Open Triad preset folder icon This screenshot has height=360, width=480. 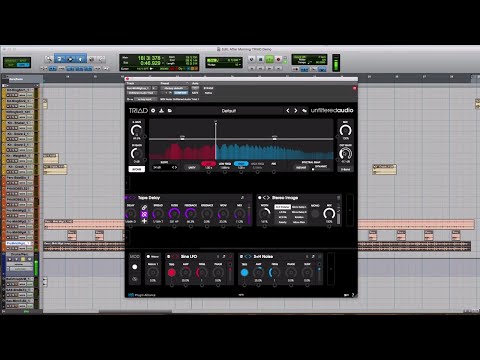[x=170, y=110]
